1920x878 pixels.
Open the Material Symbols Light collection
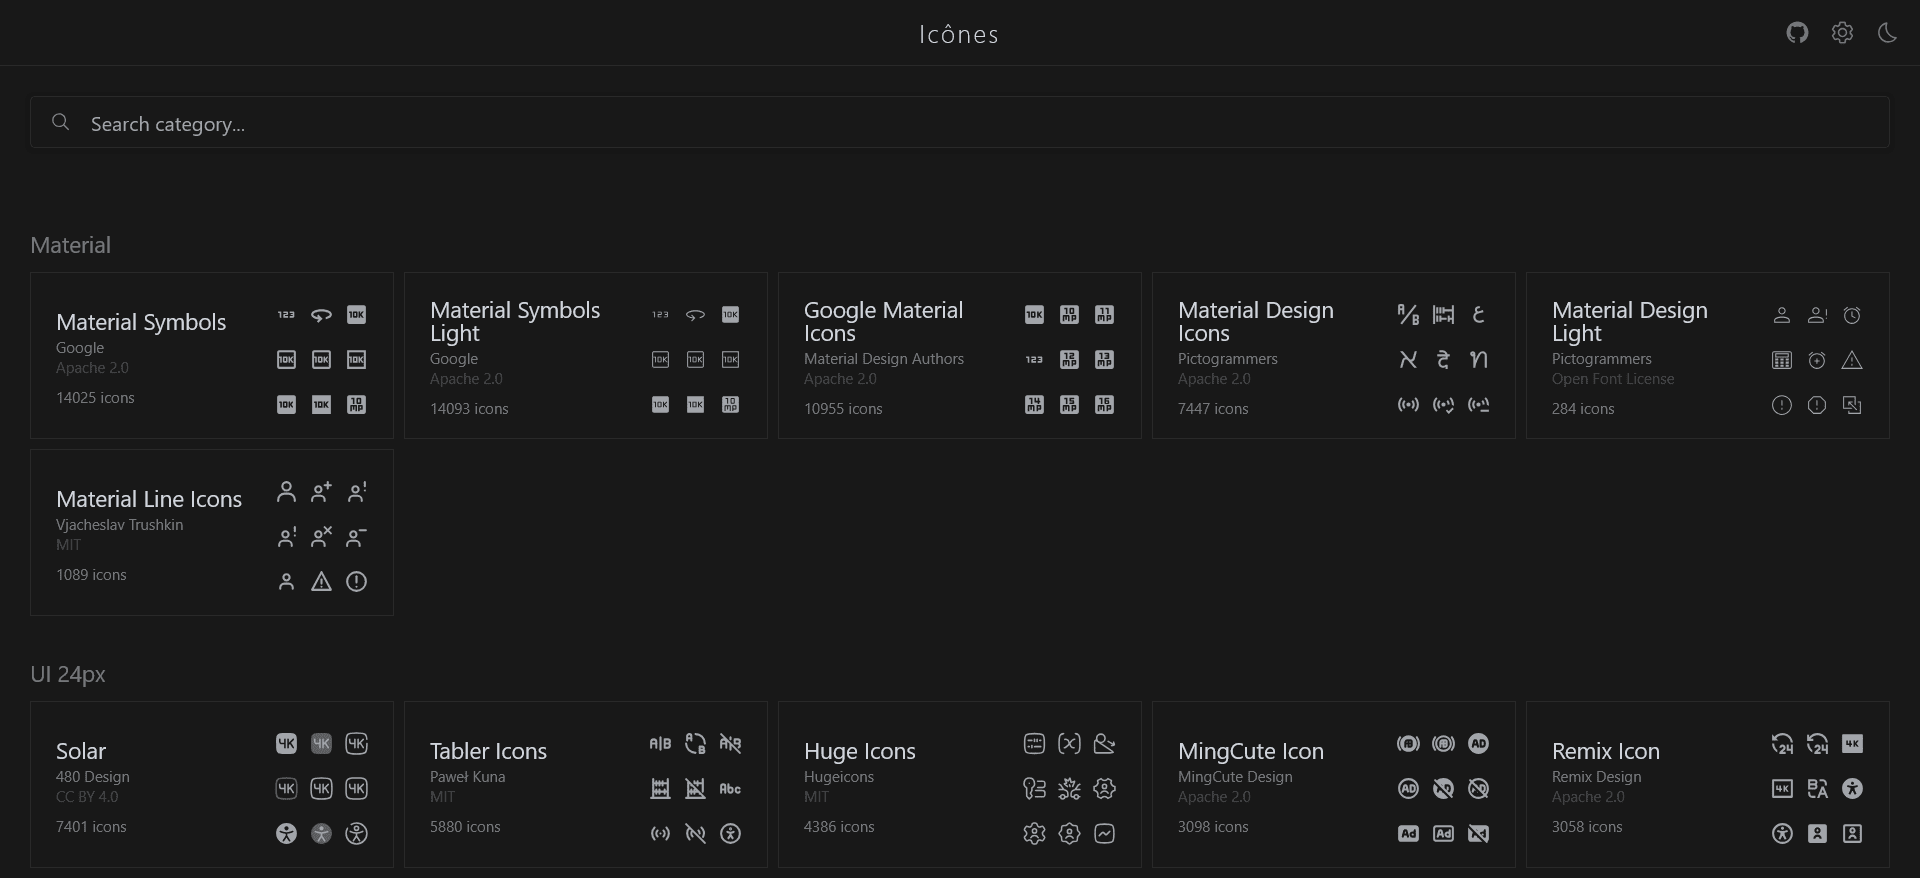pyautogui.click(x=515, y=321)
